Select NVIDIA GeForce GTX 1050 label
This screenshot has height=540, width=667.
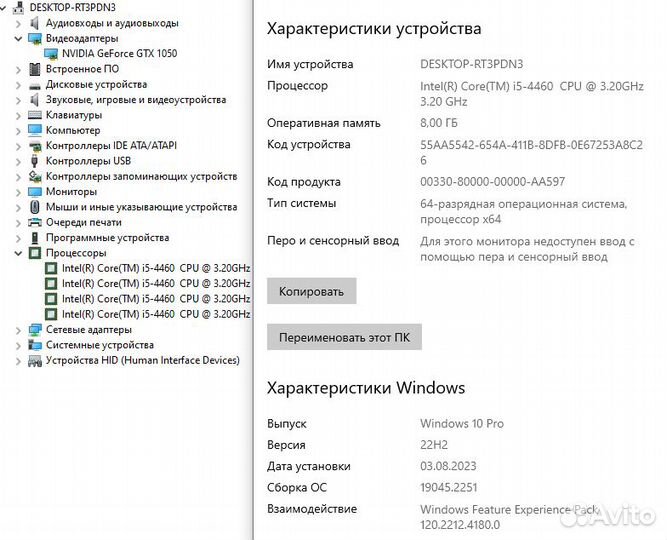[120, 54]
